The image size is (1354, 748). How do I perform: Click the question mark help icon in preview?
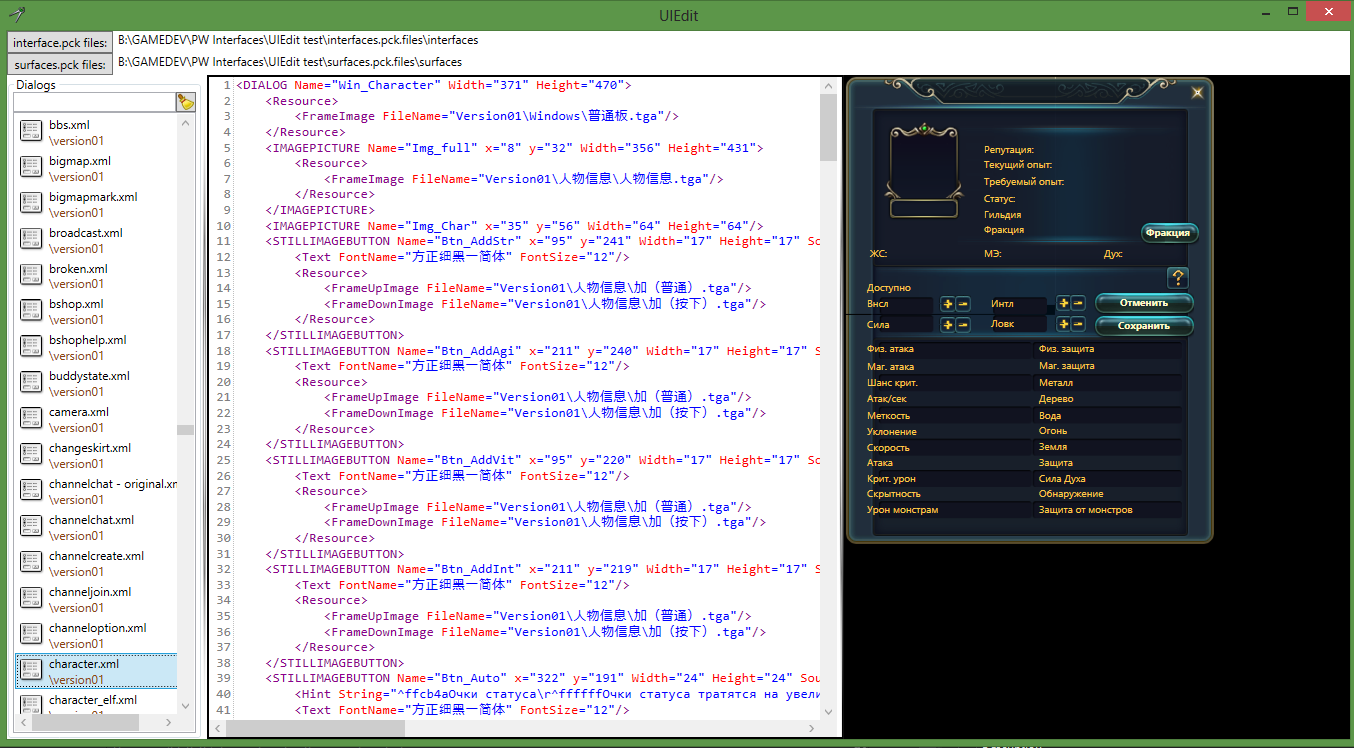[1178, 278]
